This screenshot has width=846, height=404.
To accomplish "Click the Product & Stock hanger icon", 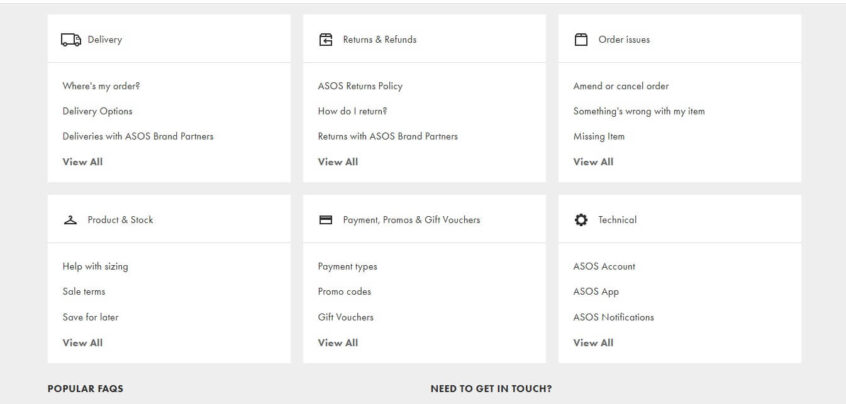I will tap(70, 220).
